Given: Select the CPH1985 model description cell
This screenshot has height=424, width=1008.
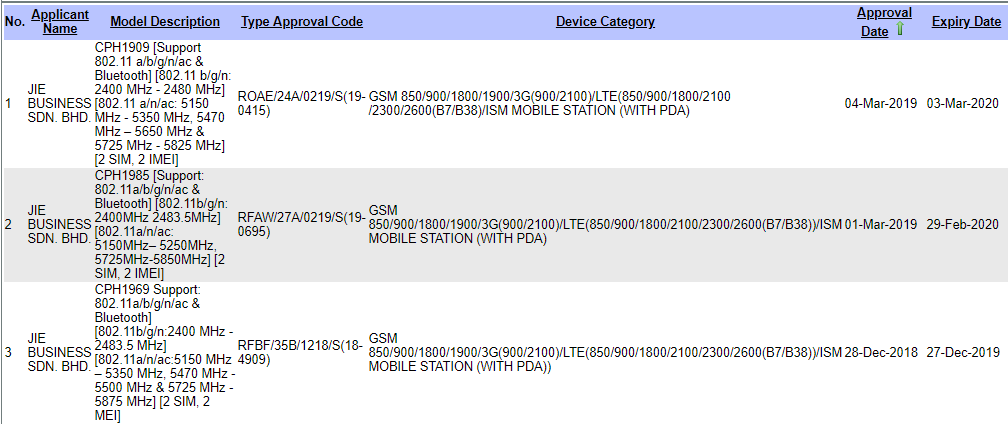Looking at the screenshot, I should click(160, 224).
